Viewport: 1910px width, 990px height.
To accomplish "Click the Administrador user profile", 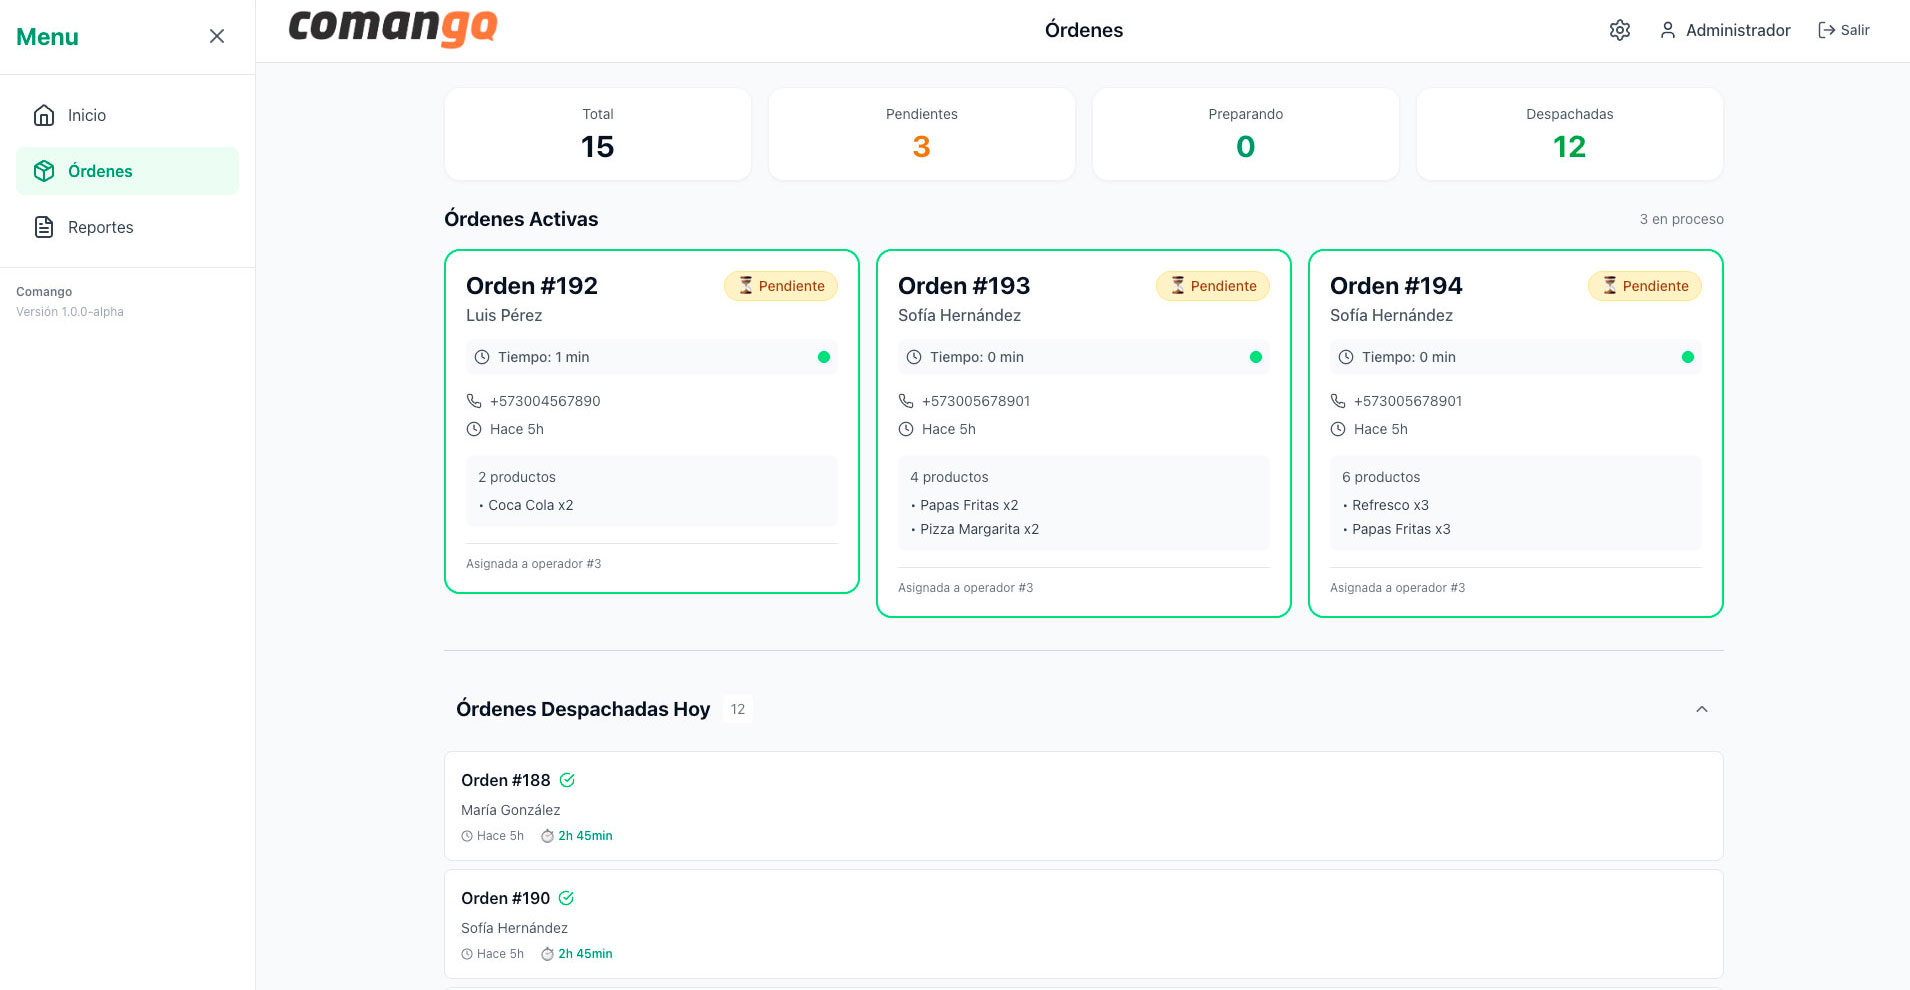I will pyautogui.click(x=1725, y=30).
